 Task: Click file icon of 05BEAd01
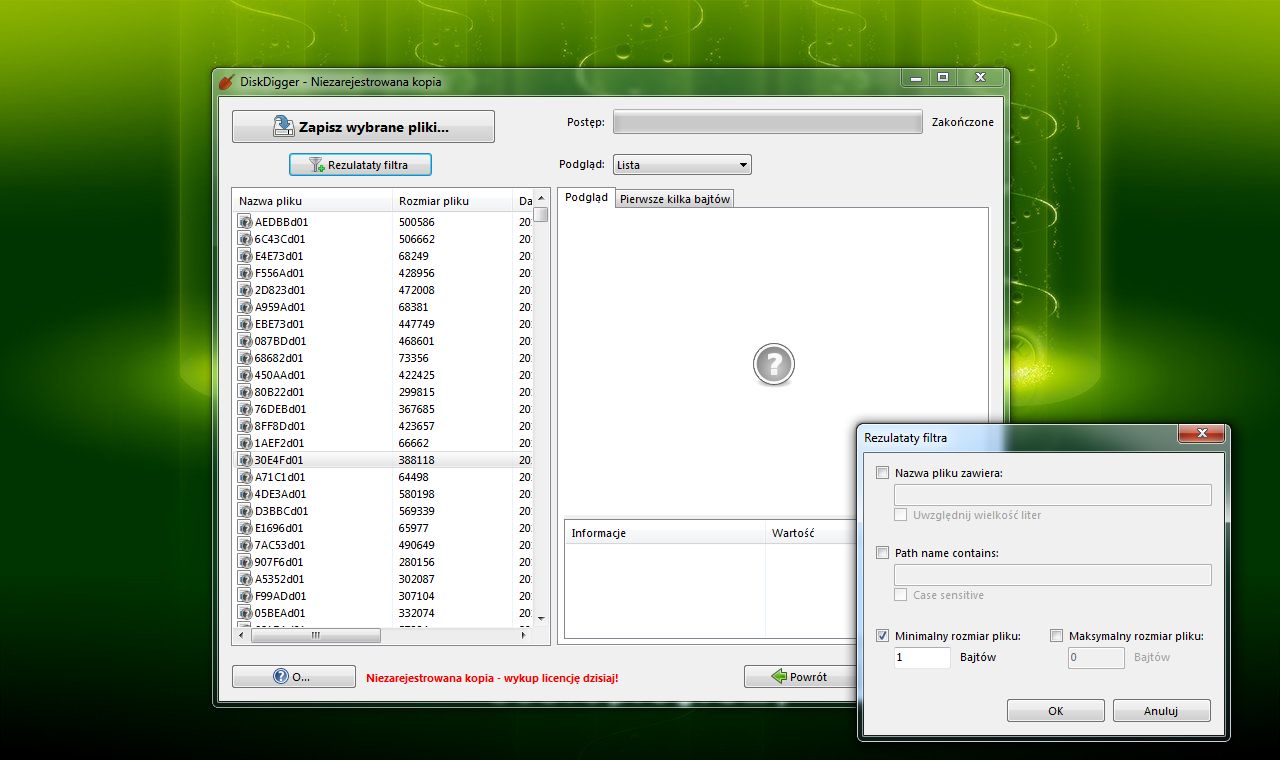(245, 613)
